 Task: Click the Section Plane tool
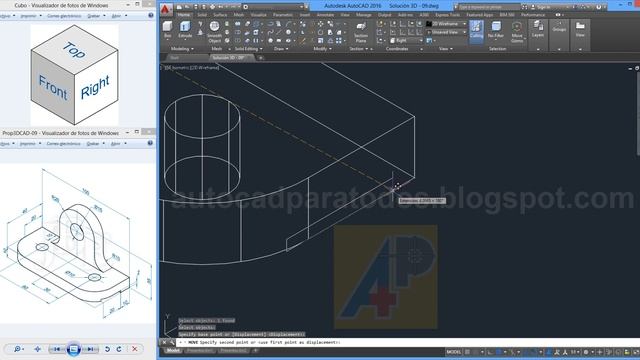click(361, 33)
